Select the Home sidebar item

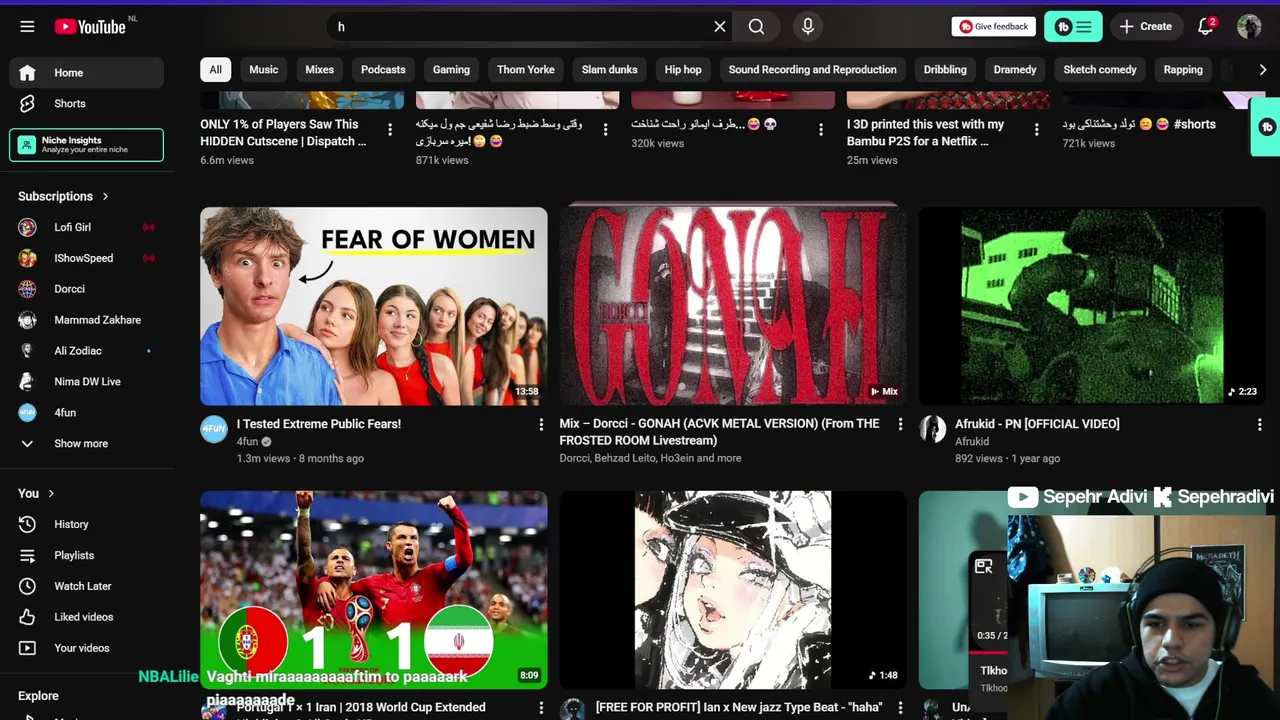(86, 73)
